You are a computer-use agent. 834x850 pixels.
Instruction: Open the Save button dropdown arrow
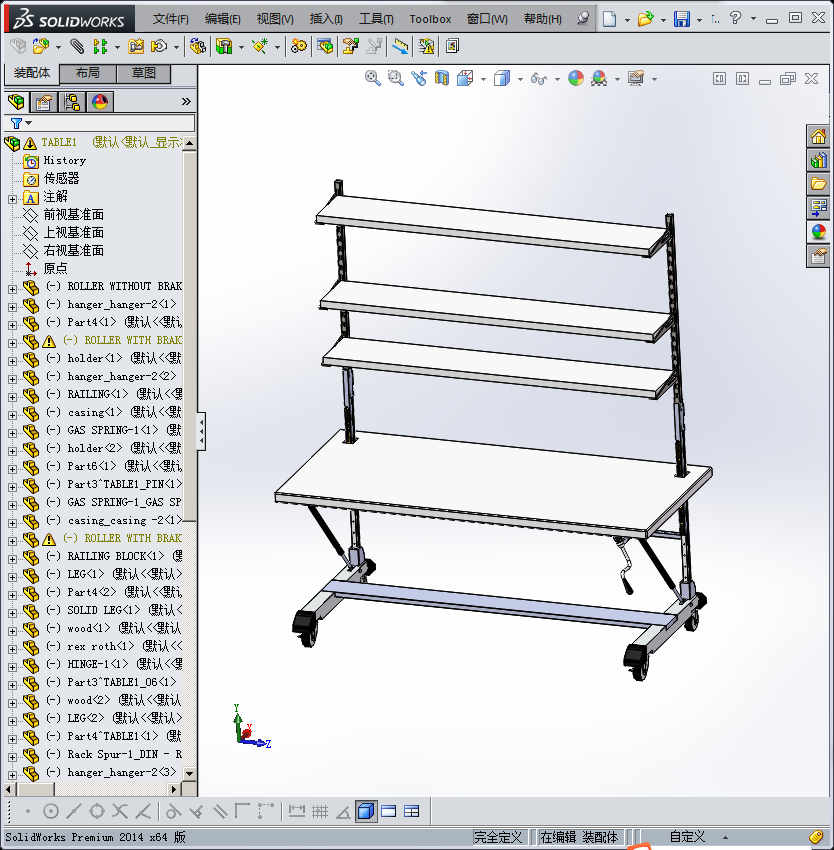click(x=699, y=20)
